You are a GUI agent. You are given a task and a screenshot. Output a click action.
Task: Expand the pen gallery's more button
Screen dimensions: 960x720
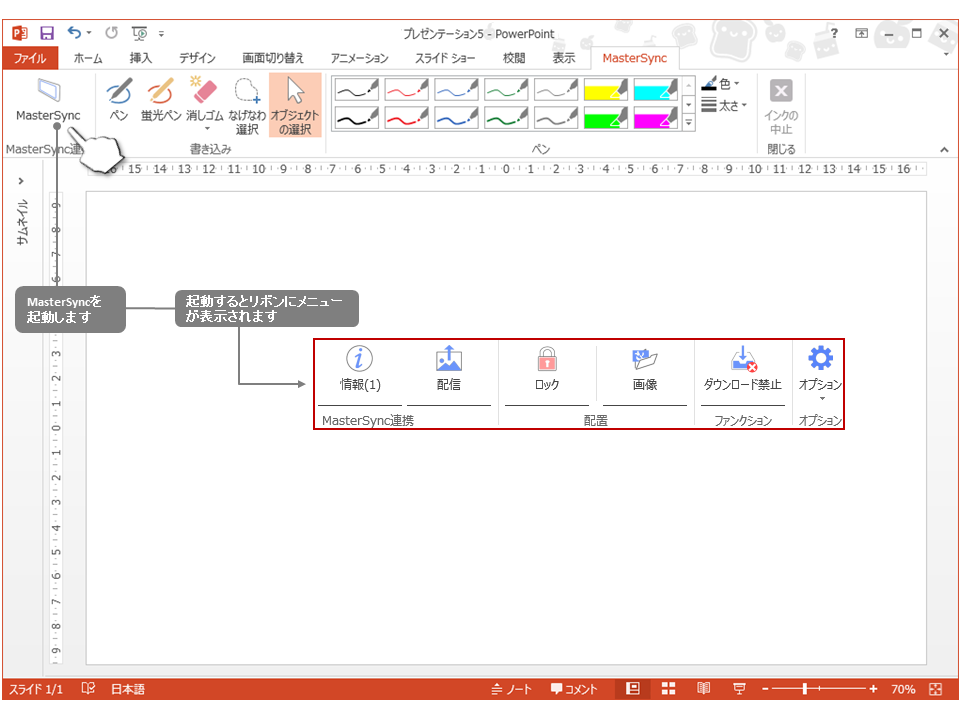point(688,123)
